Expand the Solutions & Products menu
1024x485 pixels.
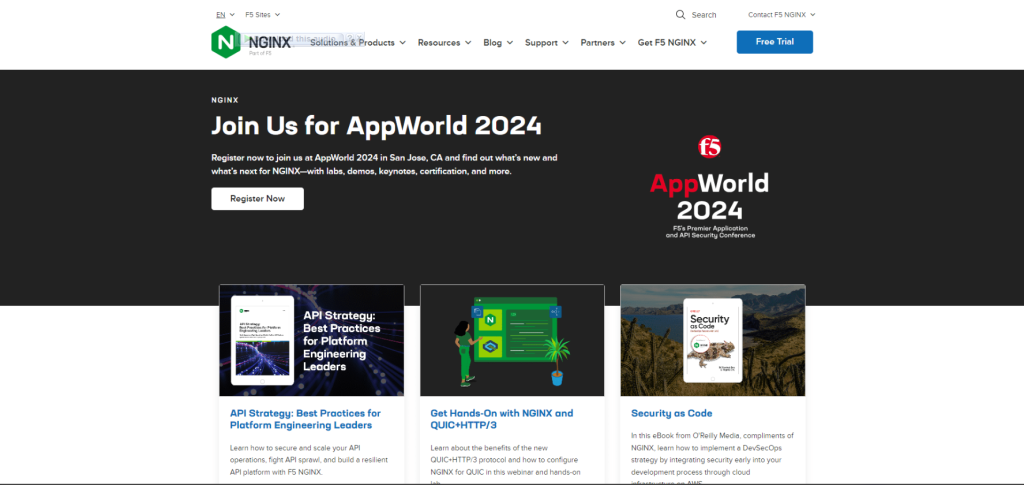[358, 42]
